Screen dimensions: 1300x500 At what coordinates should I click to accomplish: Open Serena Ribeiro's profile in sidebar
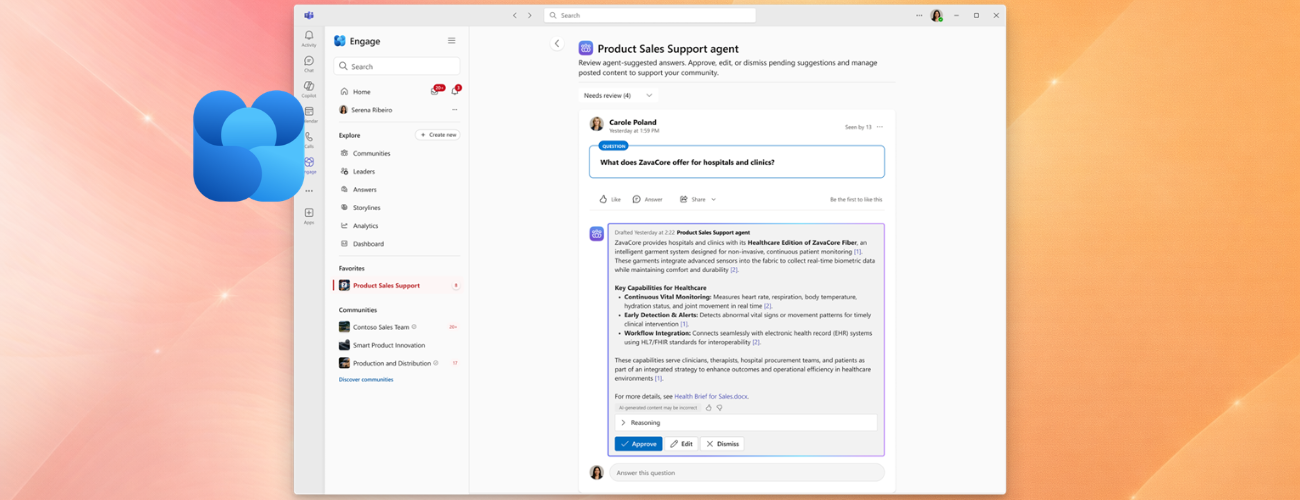pyautogui.click(x=366, y=110)
